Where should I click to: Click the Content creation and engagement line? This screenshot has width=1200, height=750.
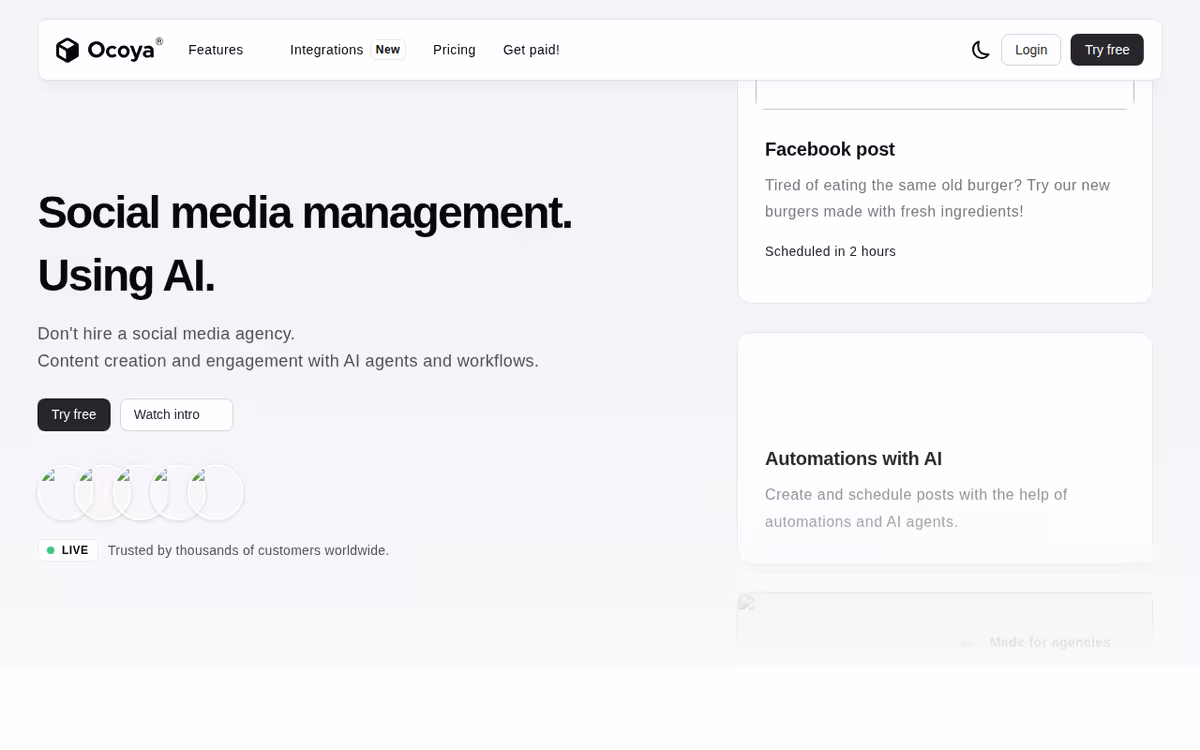[288, 361]
